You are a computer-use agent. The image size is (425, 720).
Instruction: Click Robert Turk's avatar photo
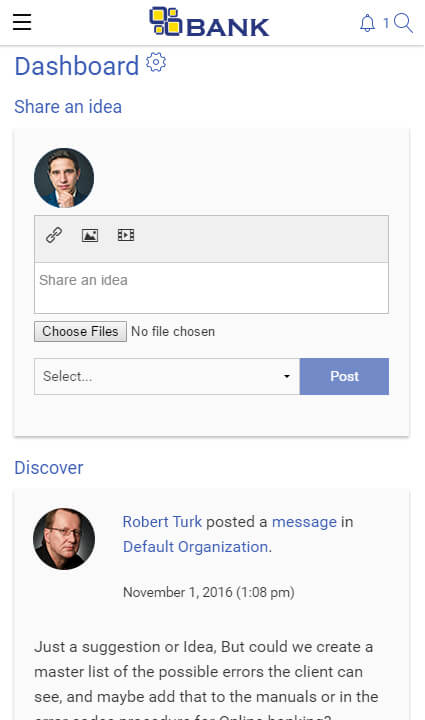click(x=64, y=539)
